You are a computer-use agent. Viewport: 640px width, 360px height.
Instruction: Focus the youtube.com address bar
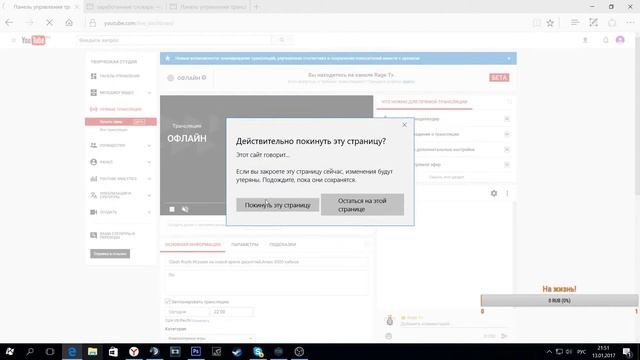click(310, 23)
